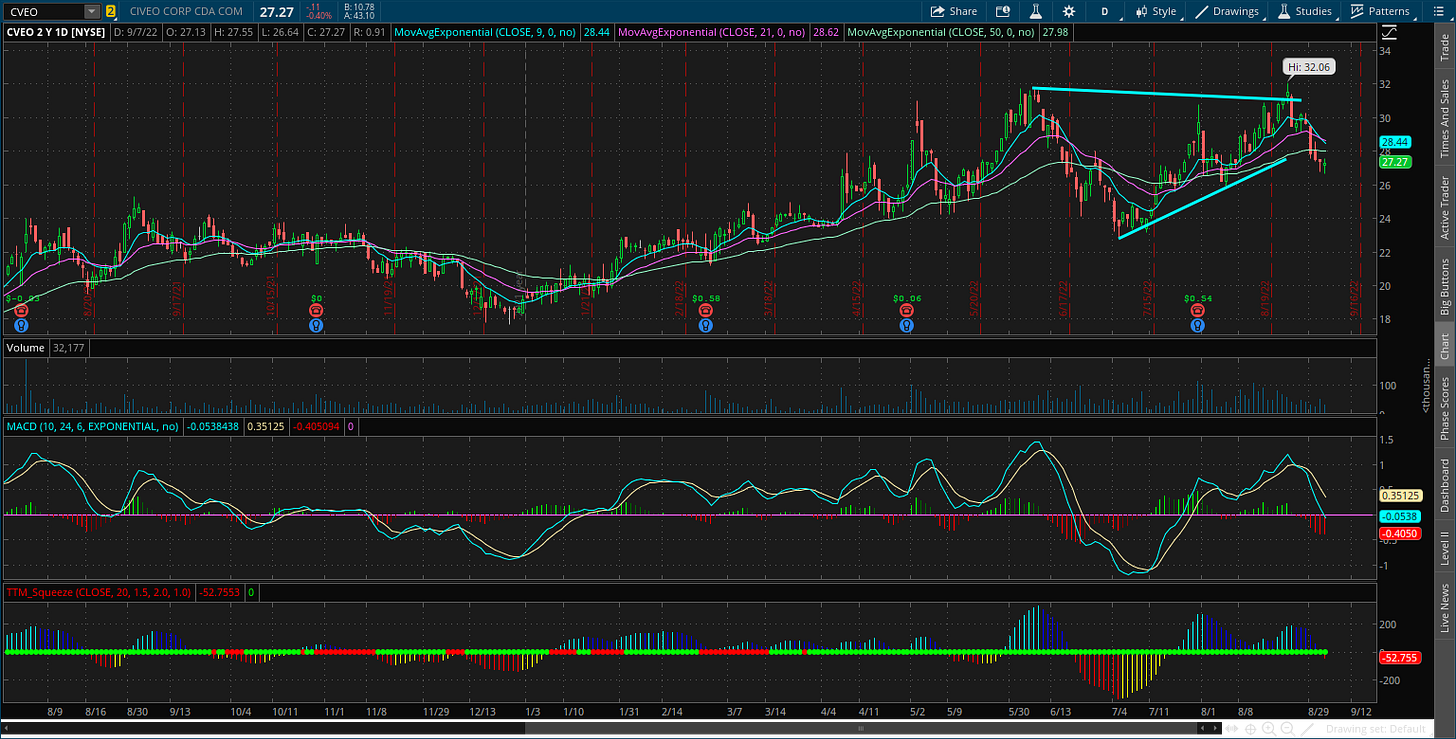
Task: Click the Hi: 32.06 price bubble
Action: click(1309, 67)
